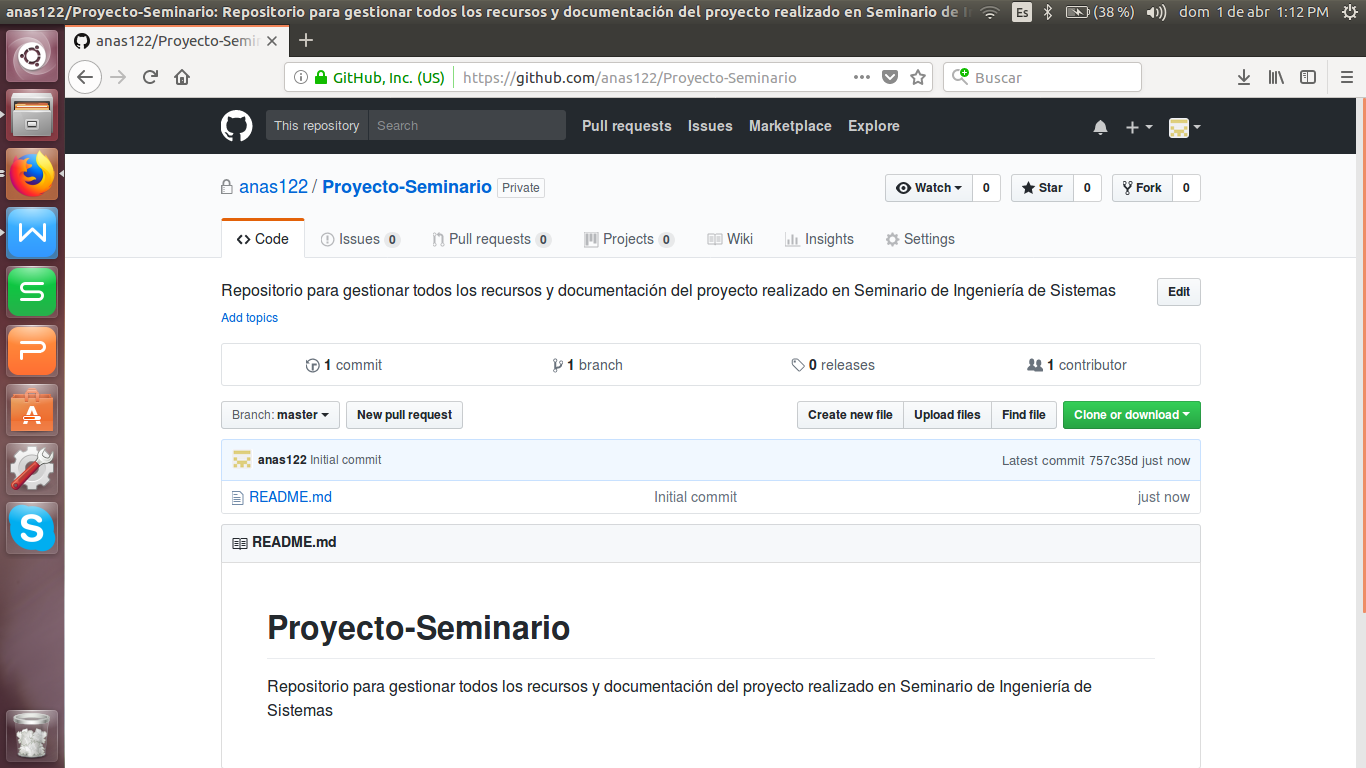Open the README.md file link

pos(290,497)
